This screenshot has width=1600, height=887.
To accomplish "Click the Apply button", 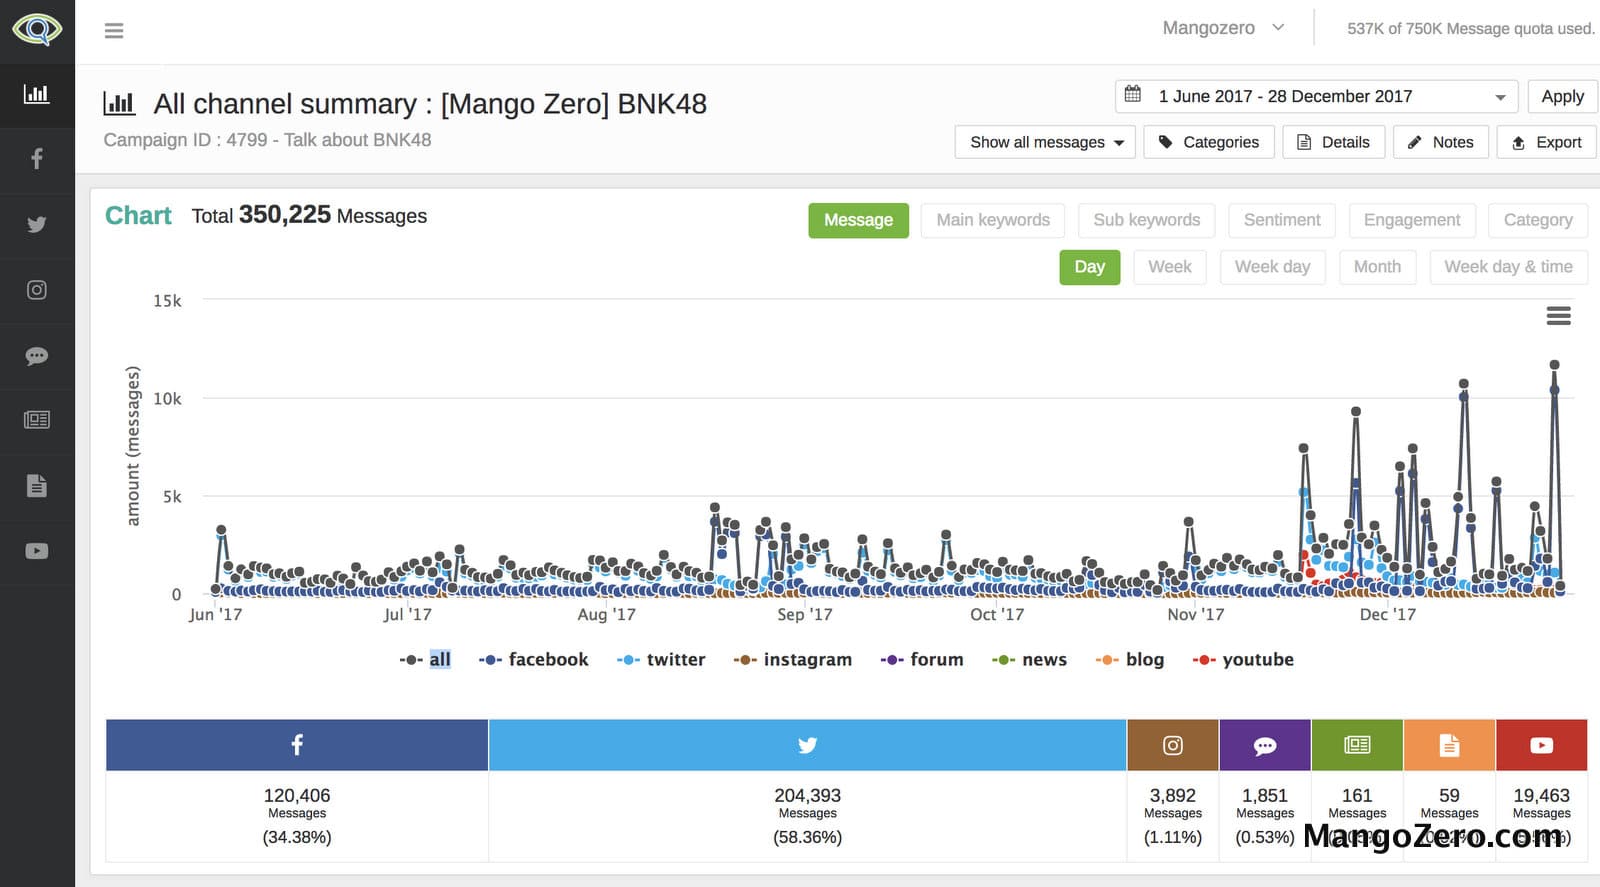I will [1562, 96].
